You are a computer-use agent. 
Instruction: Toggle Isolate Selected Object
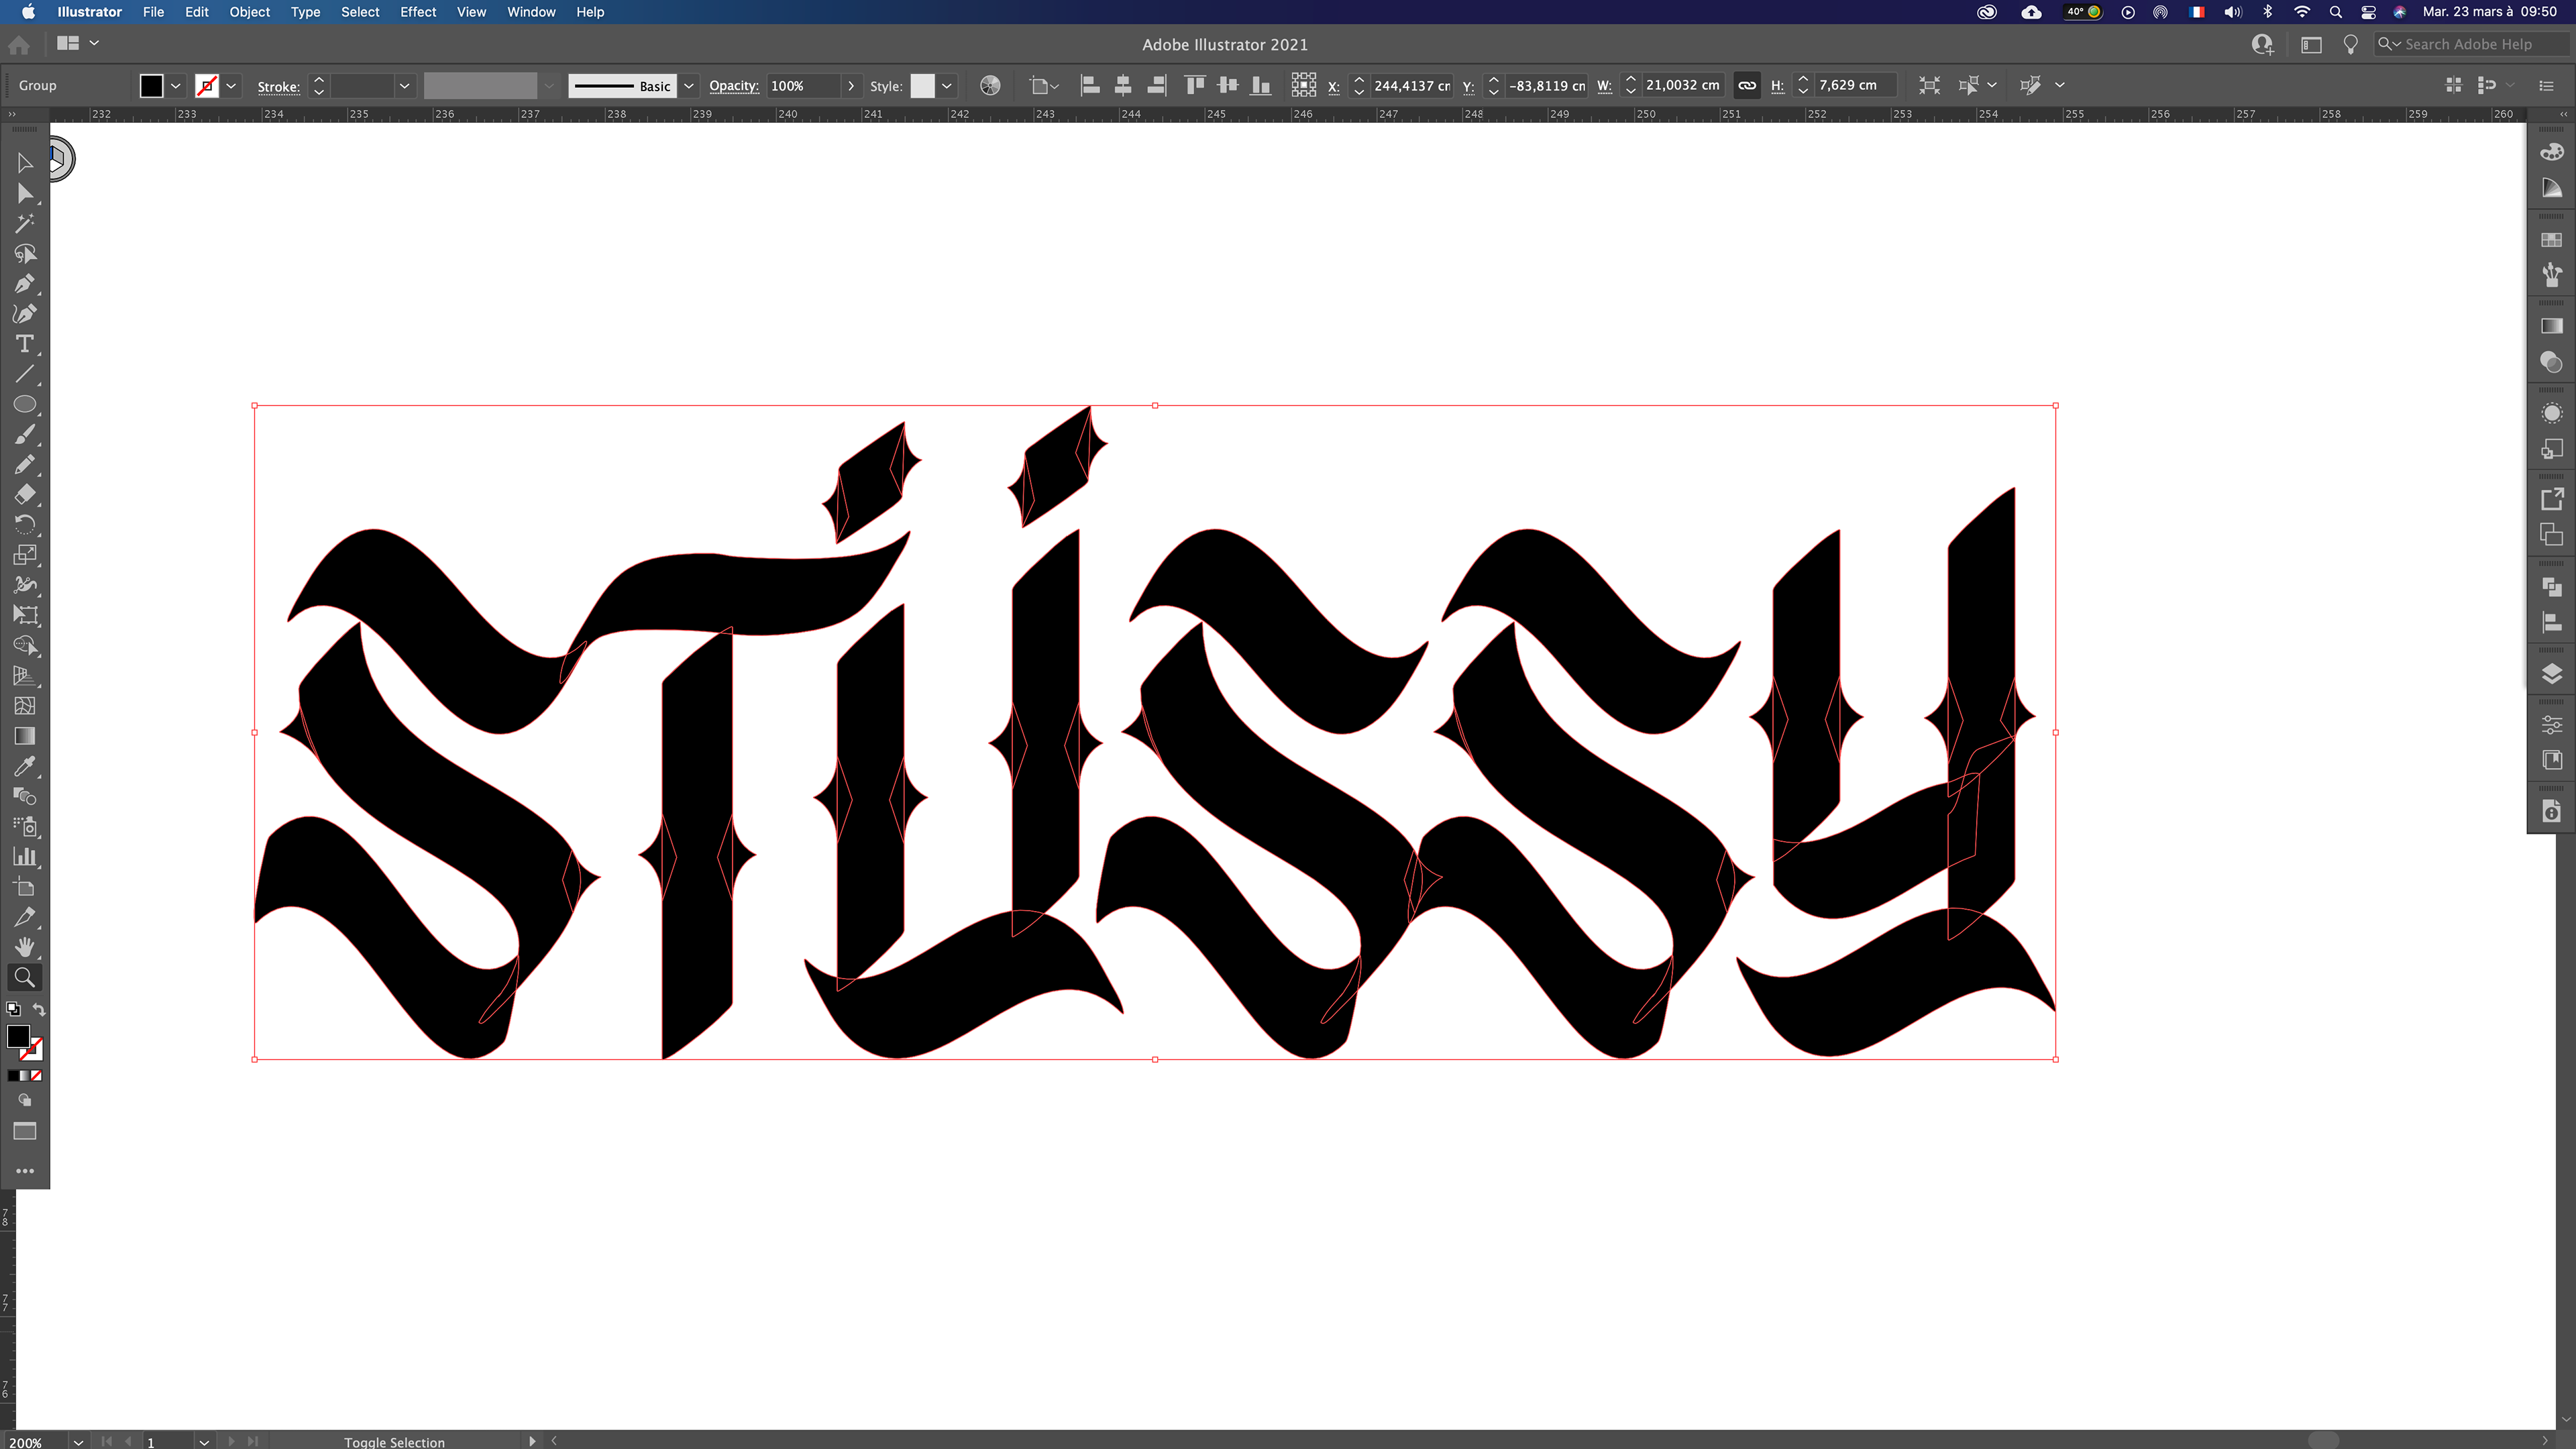[1929, 86]
